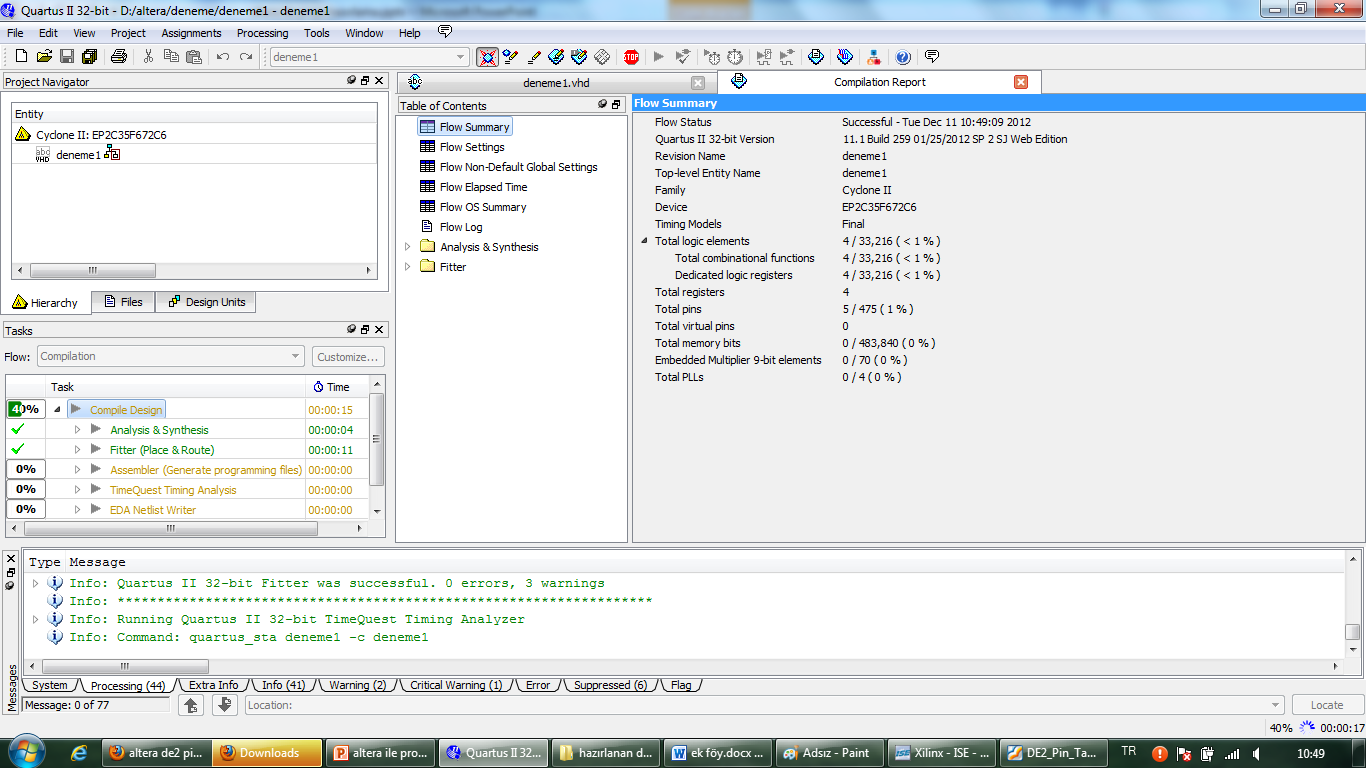The image size is (1366, 768).
Task: Click the Save All toolbar icon
Action: point(90,57)
